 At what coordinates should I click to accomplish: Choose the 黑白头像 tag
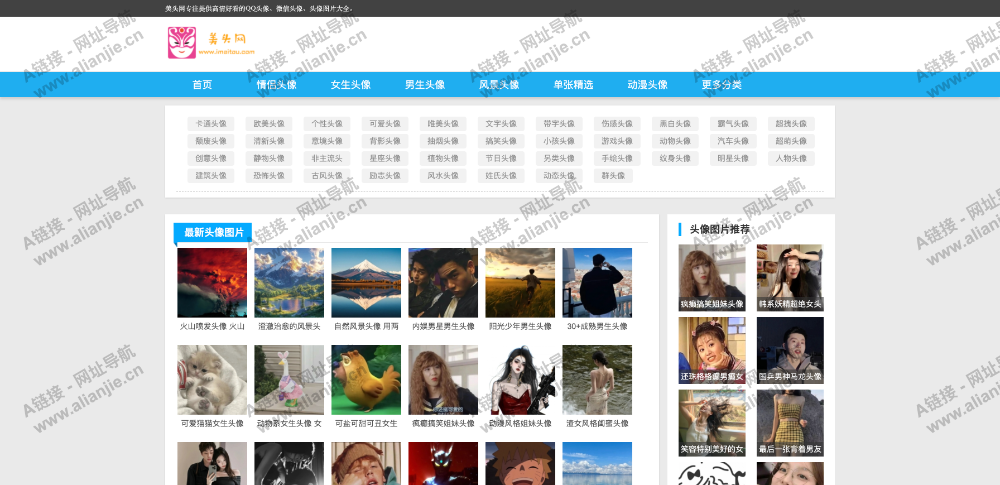675,124
